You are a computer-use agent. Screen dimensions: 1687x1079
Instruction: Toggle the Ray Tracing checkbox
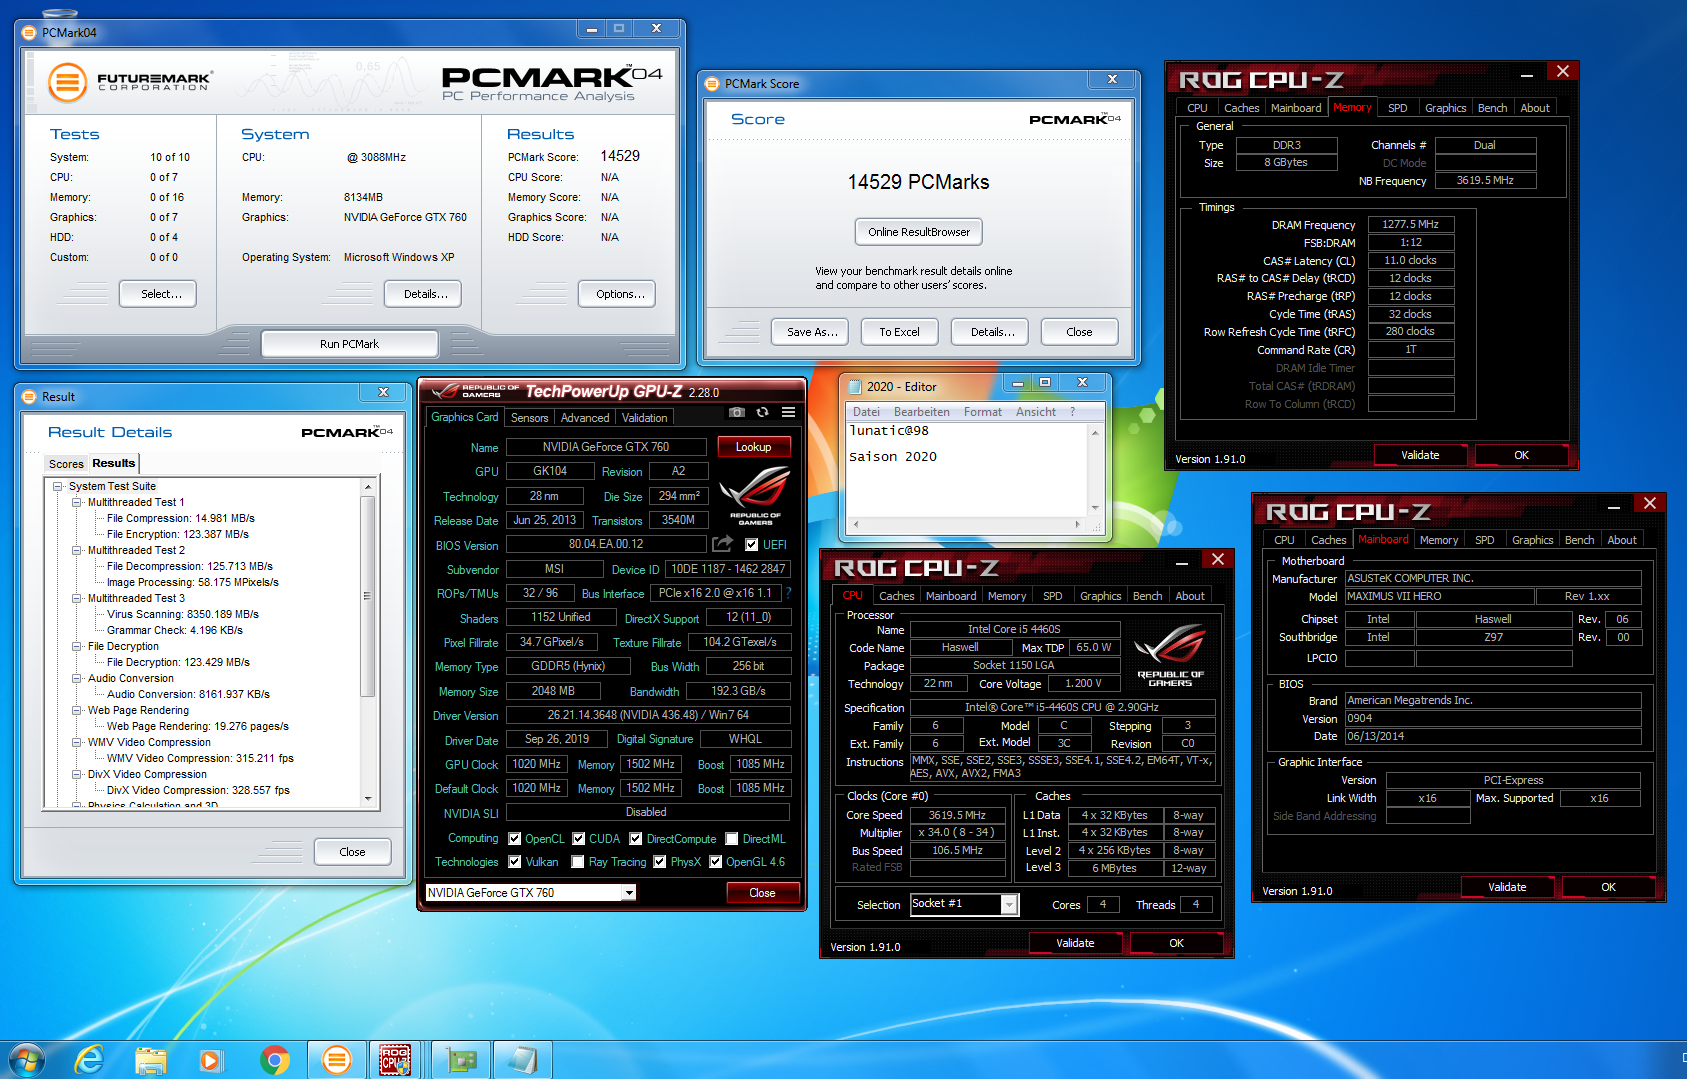[x=578, y=862]
